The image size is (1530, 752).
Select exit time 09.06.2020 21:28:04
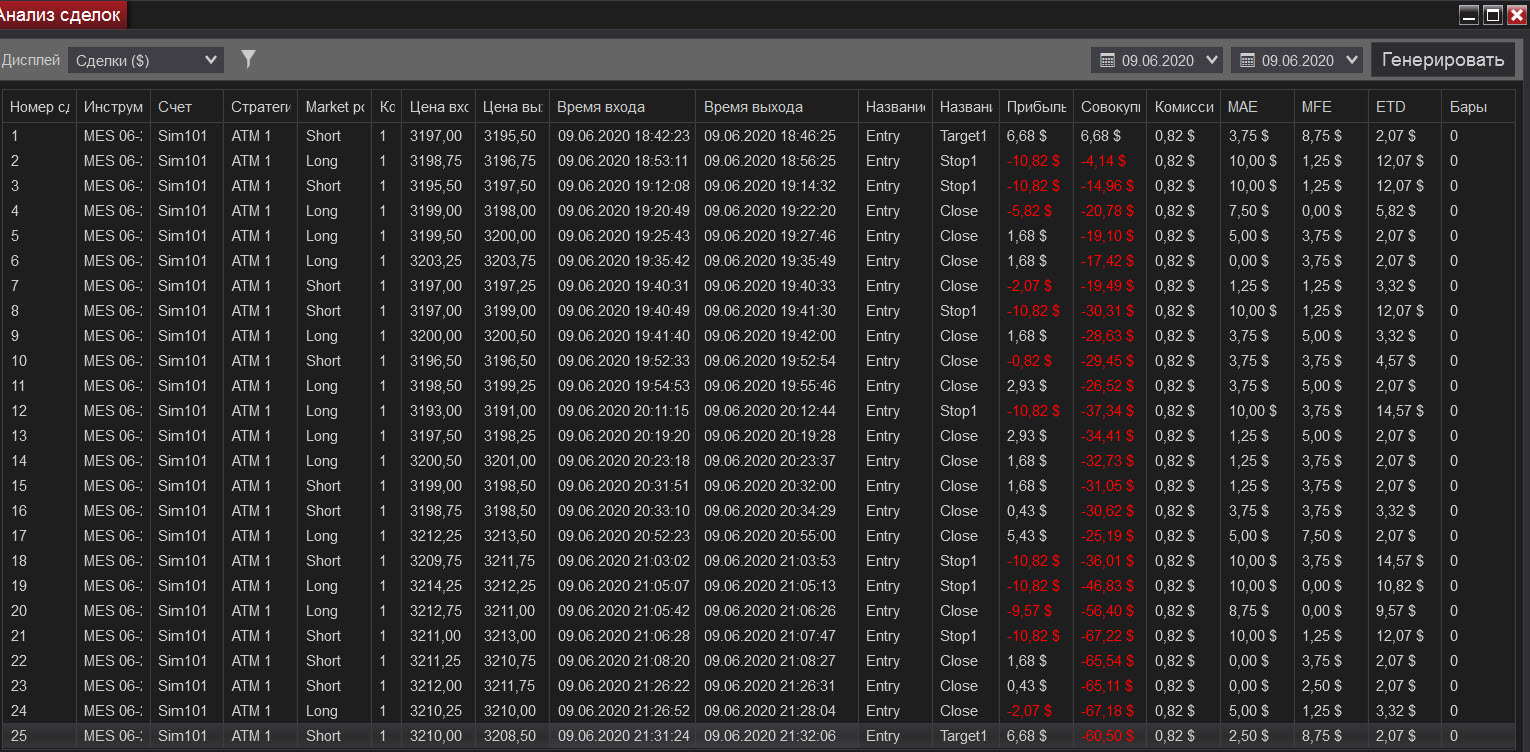pos(770,711)
